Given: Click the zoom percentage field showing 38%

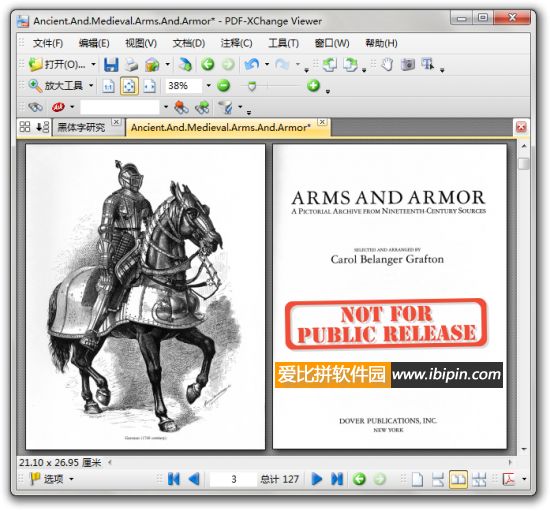Looking at the screenshot, I should (x=183, y=86).
